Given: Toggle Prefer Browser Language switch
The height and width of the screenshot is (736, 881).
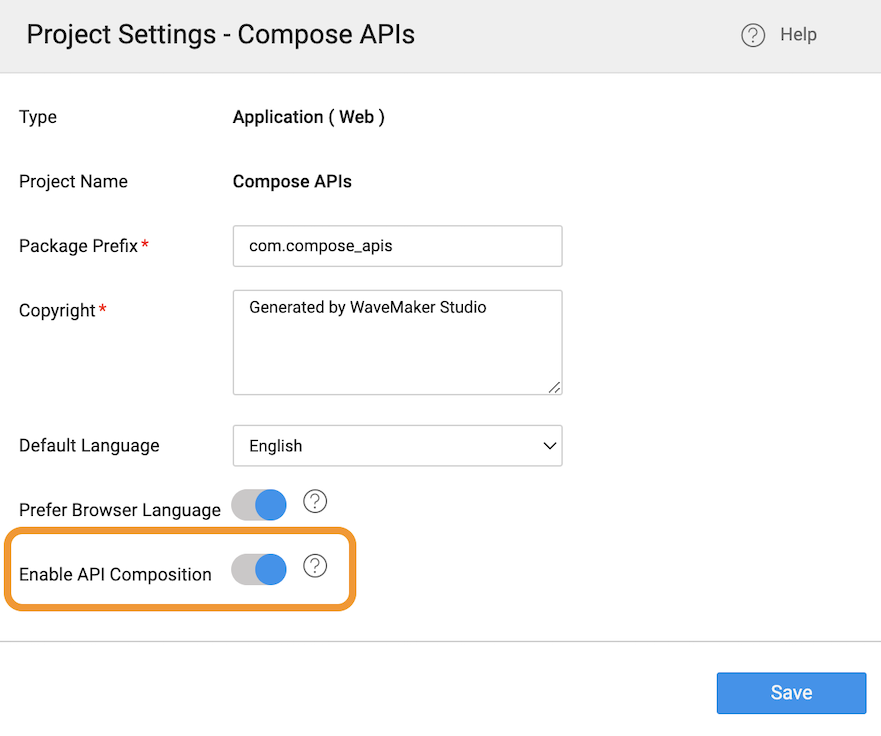Looking at the screenshot, I should coord(259,505).
